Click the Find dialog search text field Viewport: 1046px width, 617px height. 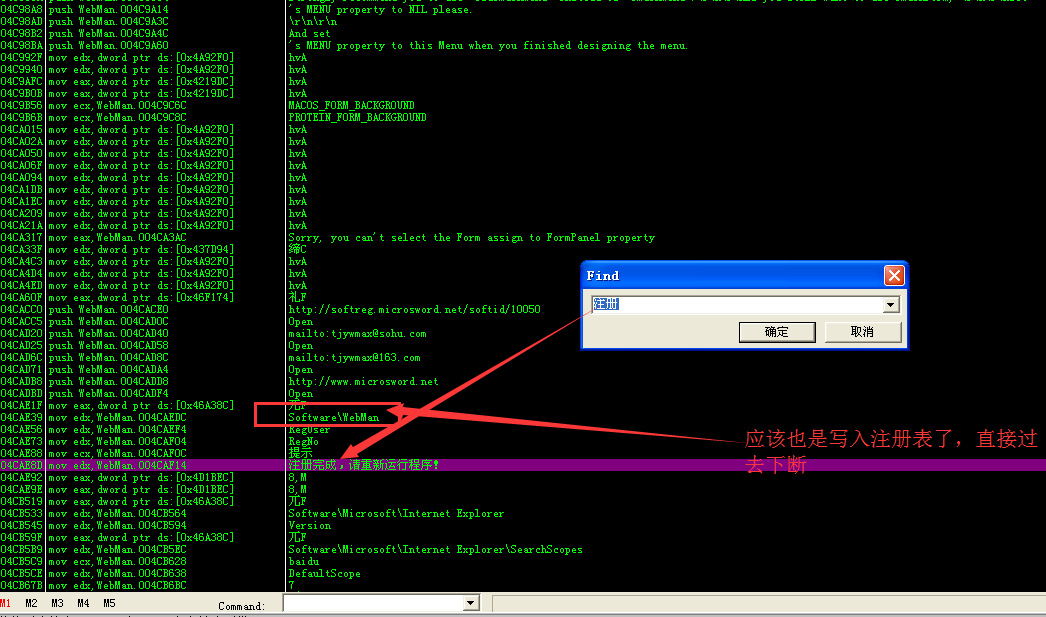click(736, 305)
